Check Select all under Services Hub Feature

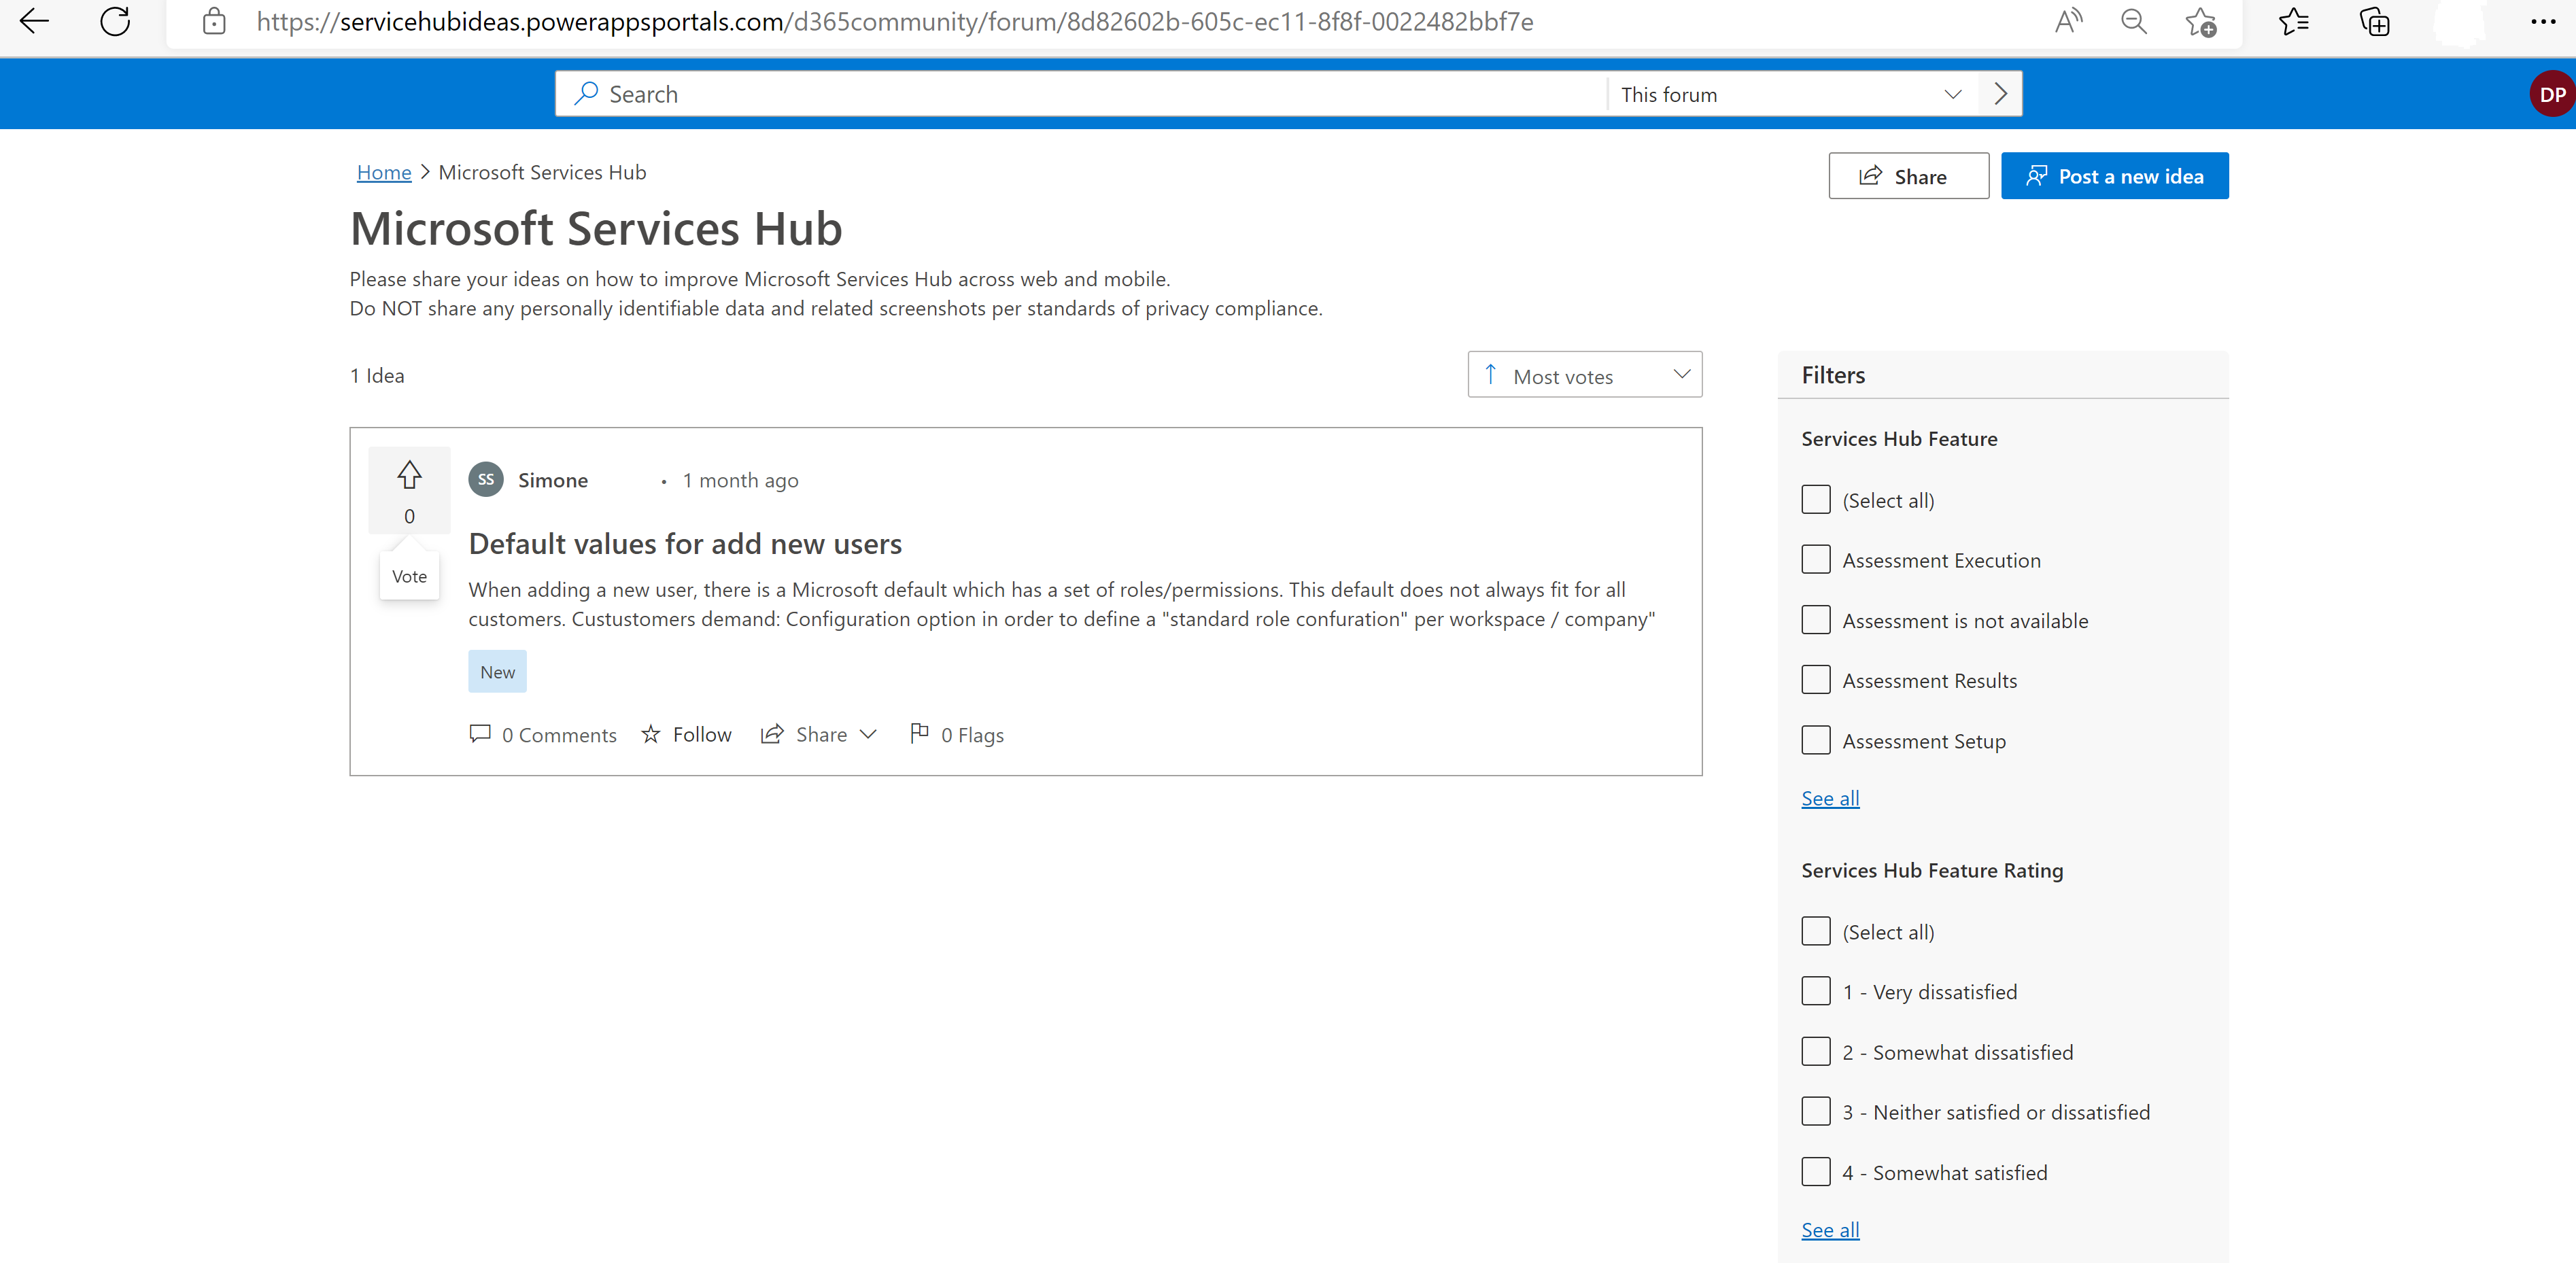(x=1816, y=500)
